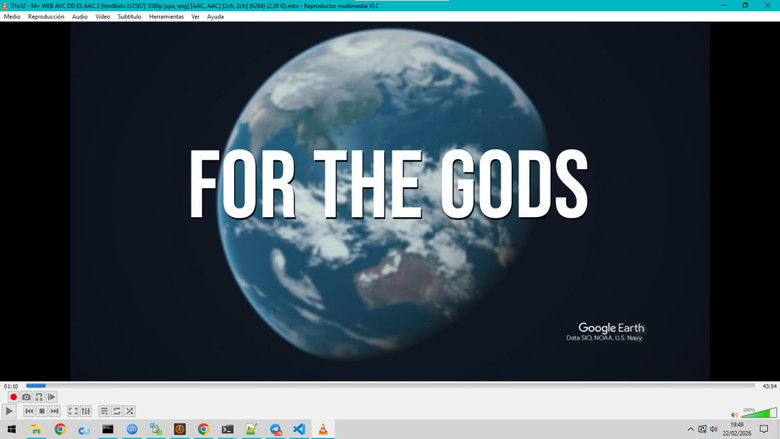This screenshot has height=439, width=780.
Task: Play the video
Action: point(10,411)
